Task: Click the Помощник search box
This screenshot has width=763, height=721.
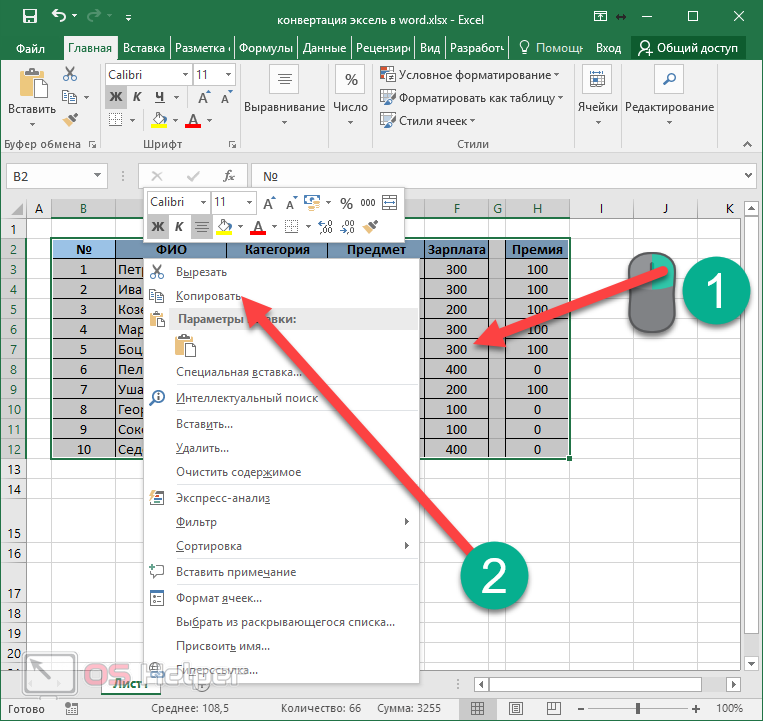Action: click(551, 48)
